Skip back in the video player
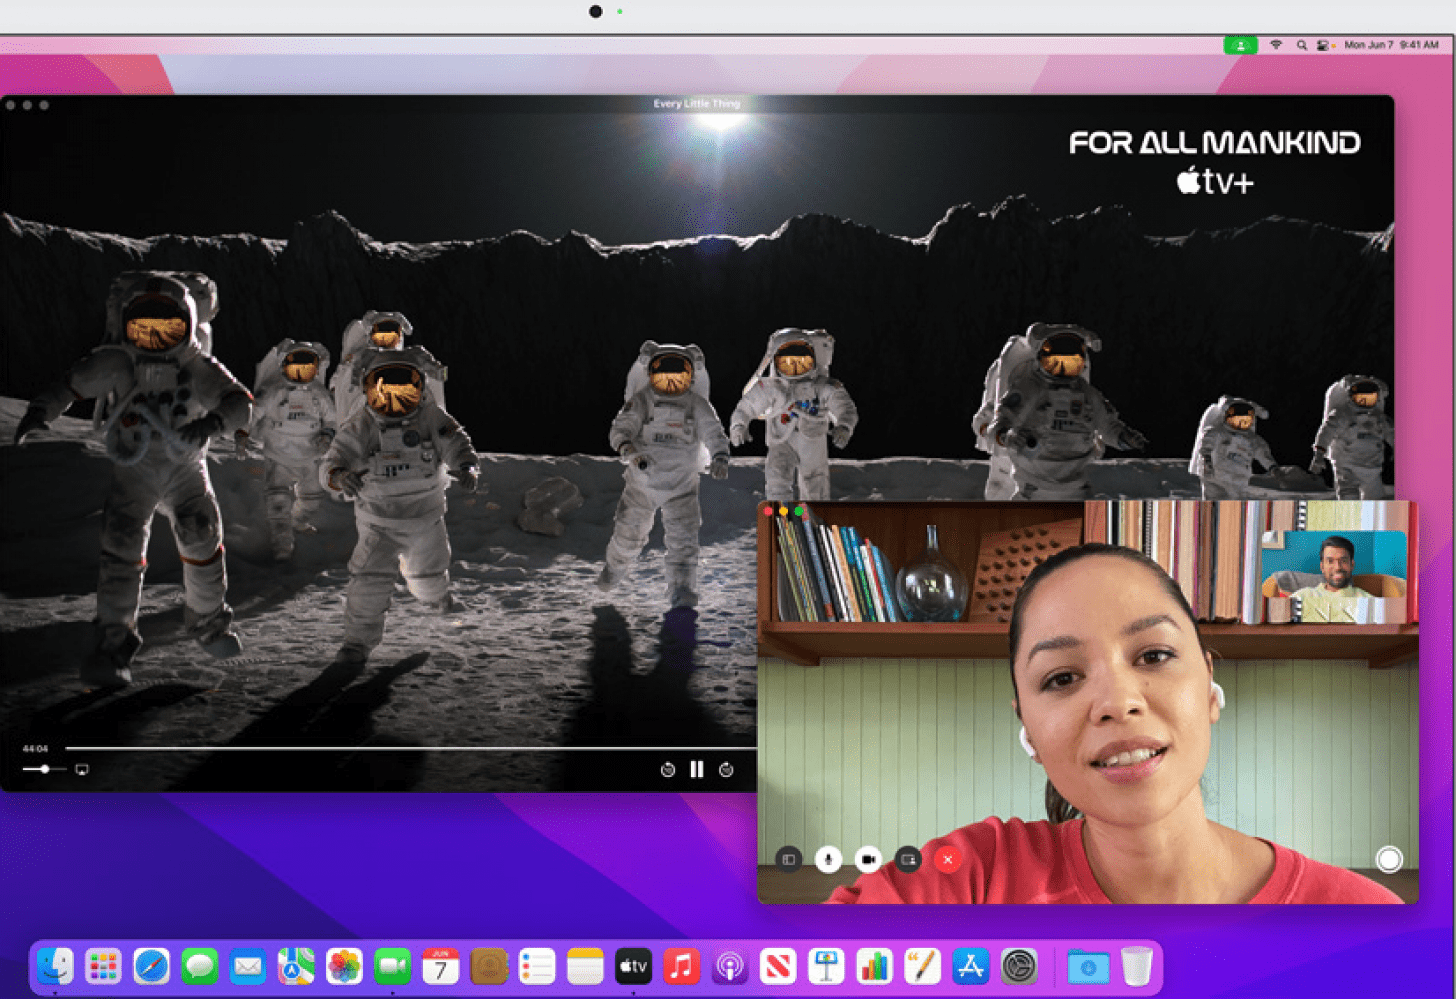Screen dimensions: 1456x999 tap(667, 769)
